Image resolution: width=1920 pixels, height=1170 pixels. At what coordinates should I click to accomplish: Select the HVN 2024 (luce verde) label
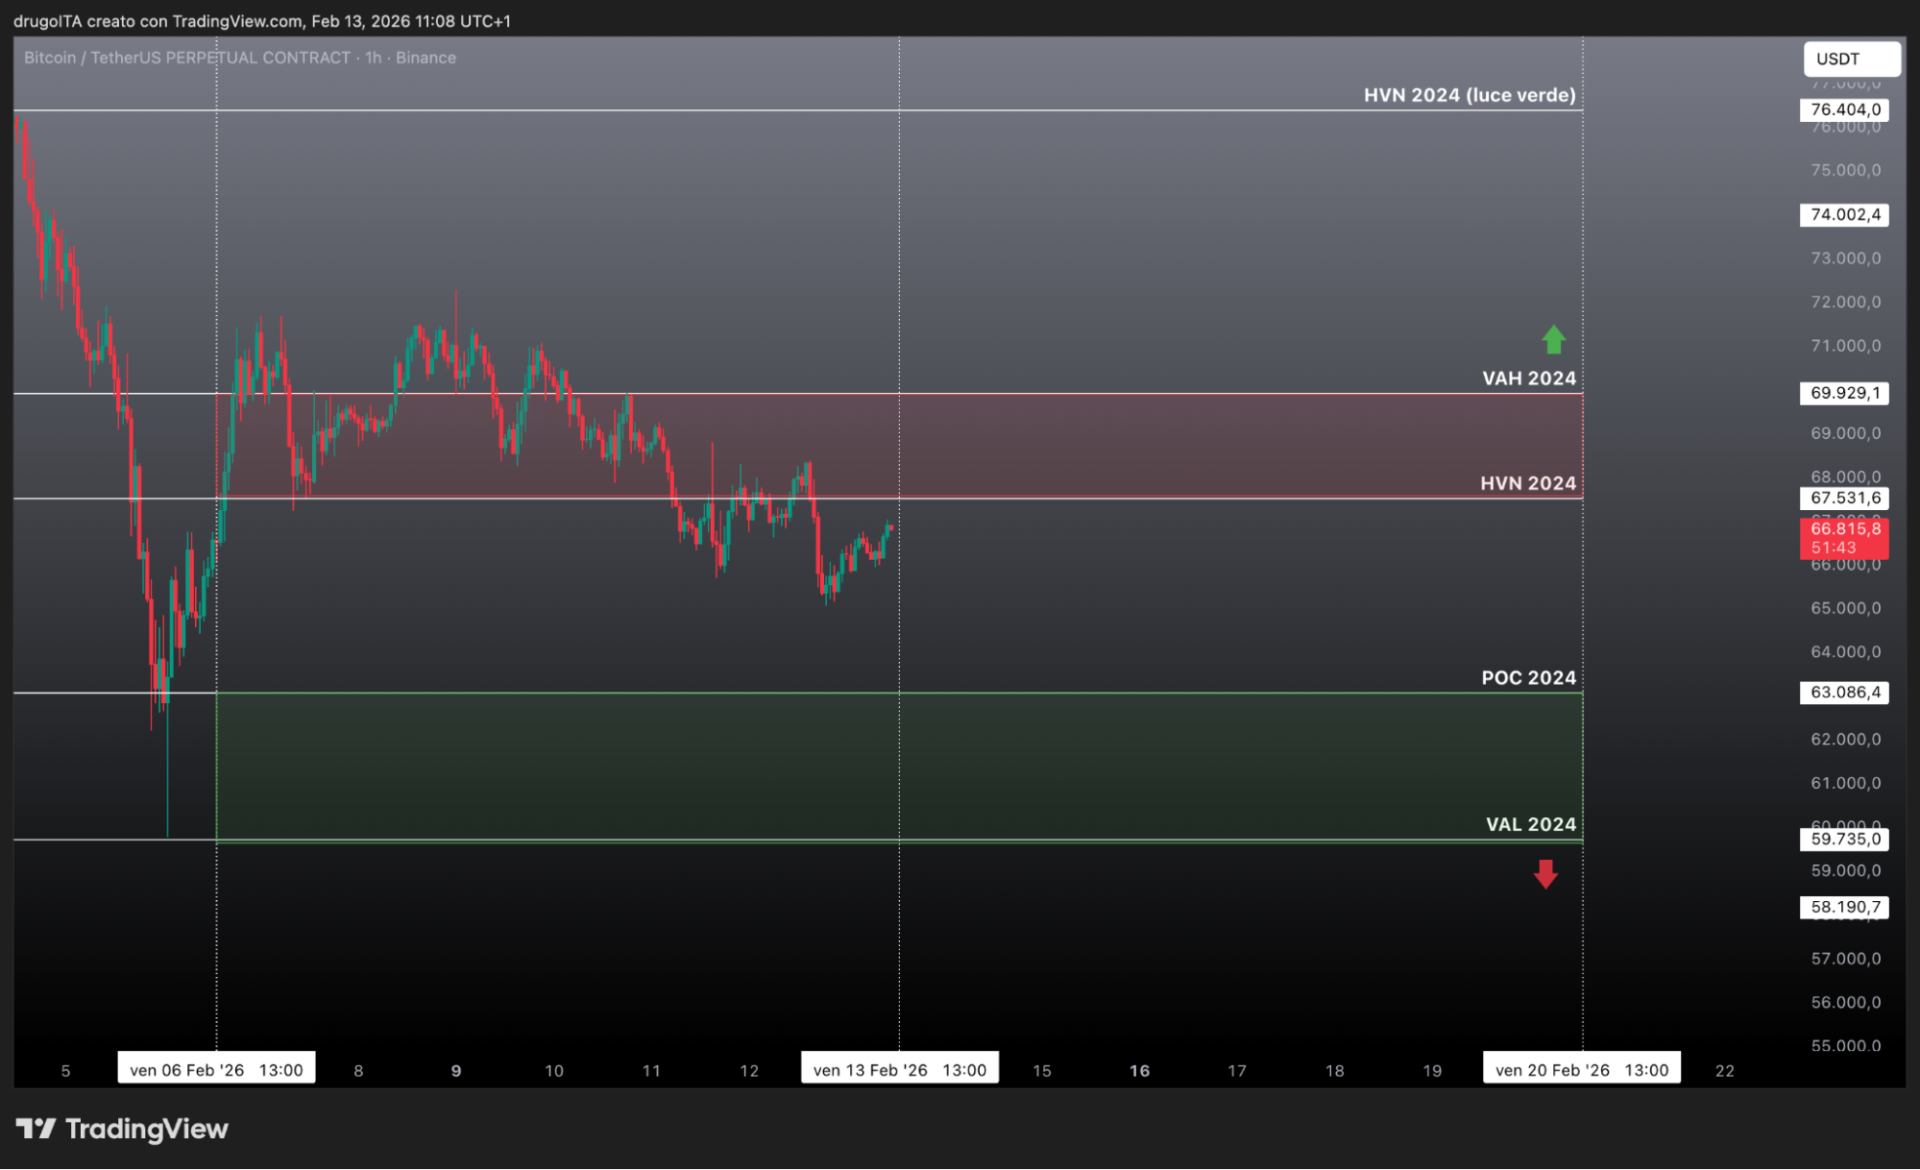(1469, 95)
